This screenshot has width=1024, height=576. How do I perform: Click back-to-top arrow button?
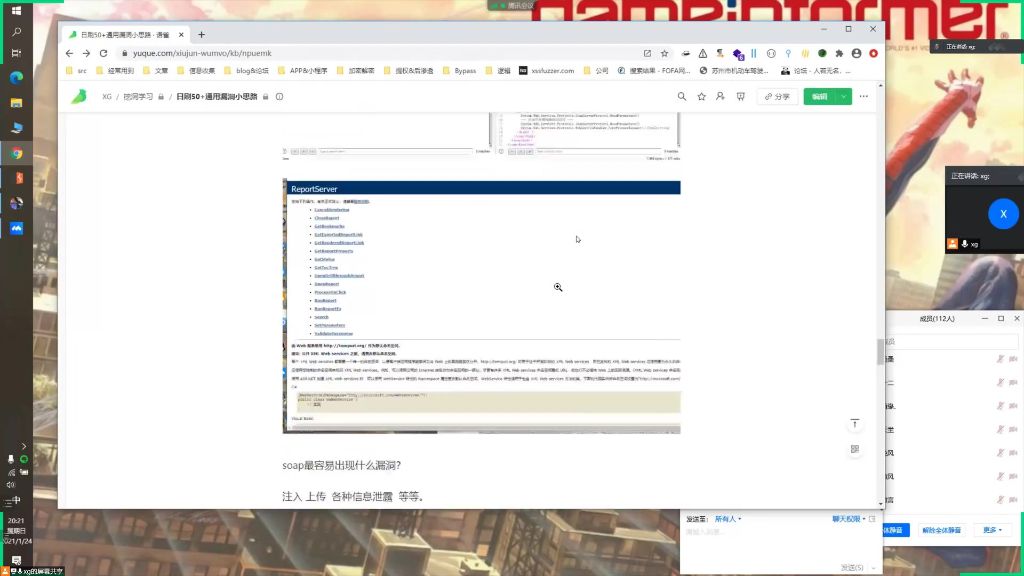click(855, 424)
